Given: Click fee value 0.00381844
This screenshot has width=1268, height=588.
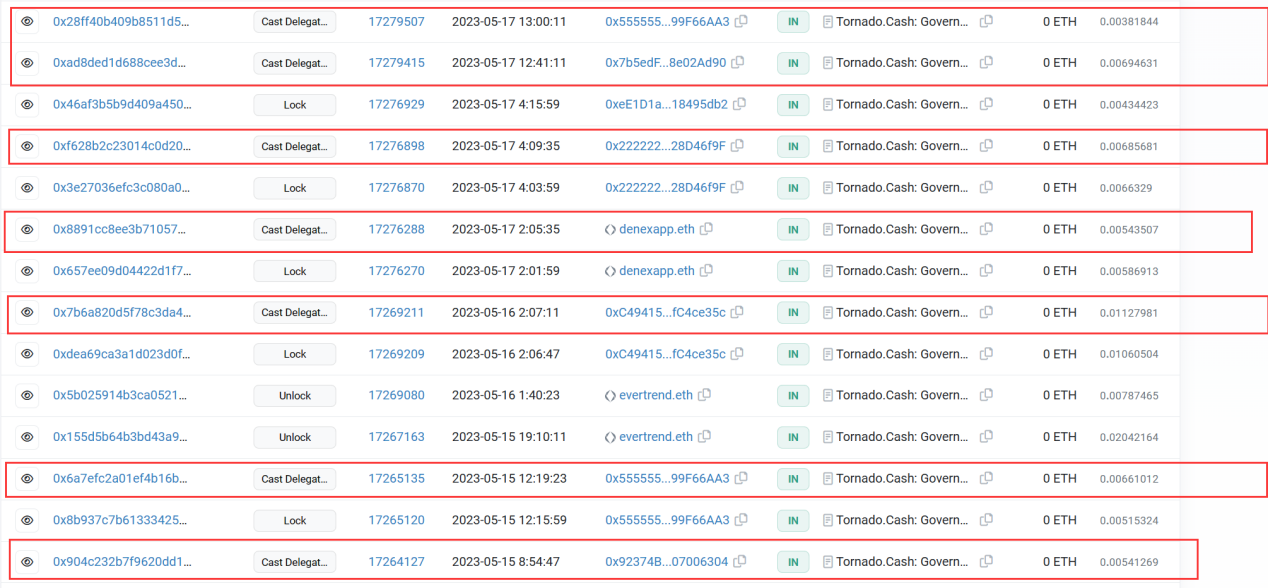Looking at the screenshot, I should tap(1129, 22).
